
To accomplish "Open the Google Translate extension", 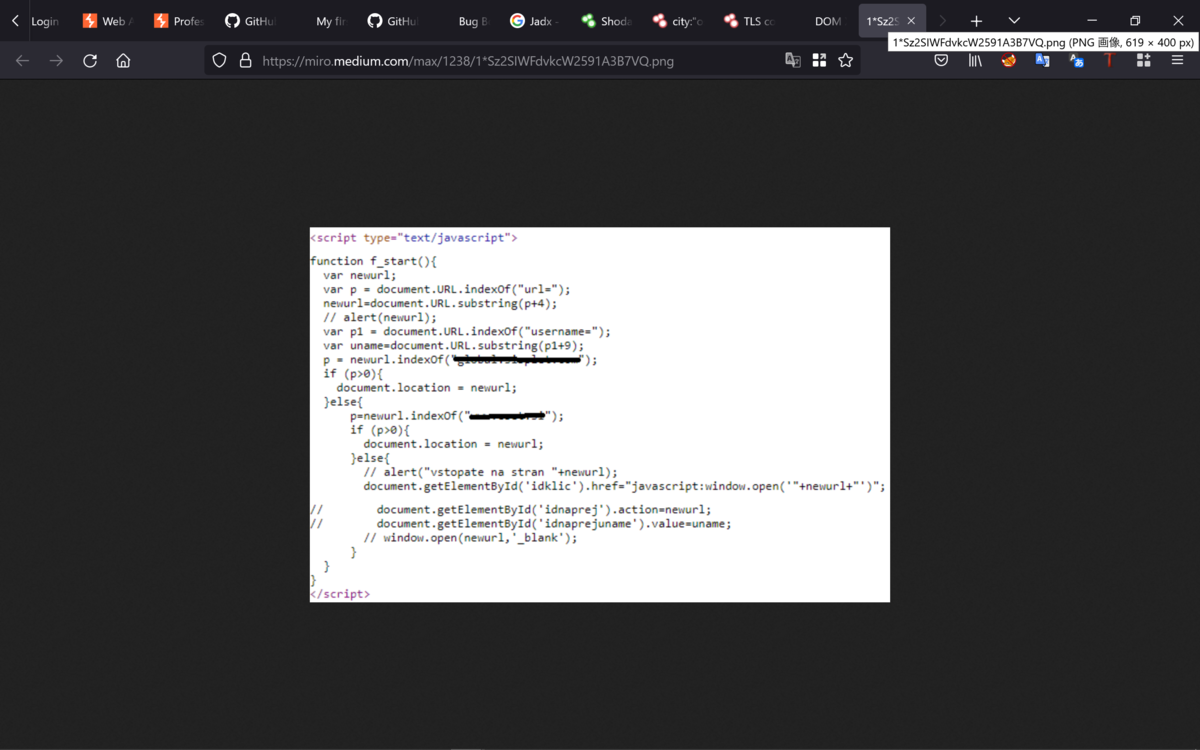I will [1043, 61].
